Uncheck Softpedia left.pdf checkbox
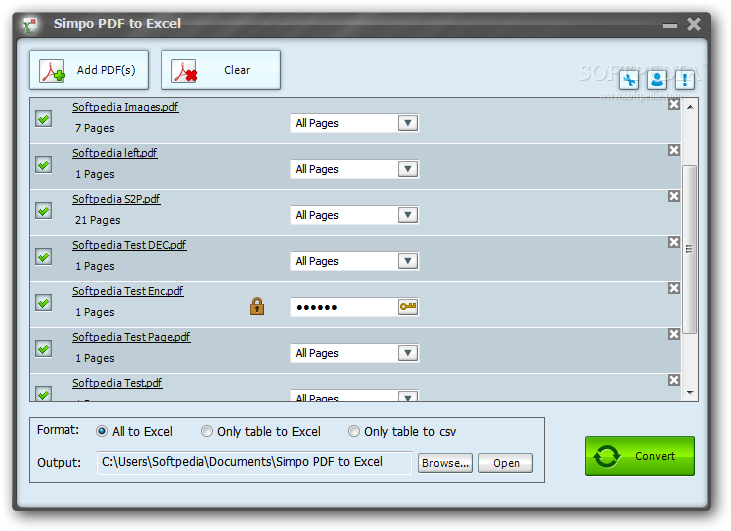Viewport: 731px width, 531px height. [x=44, y=165]
